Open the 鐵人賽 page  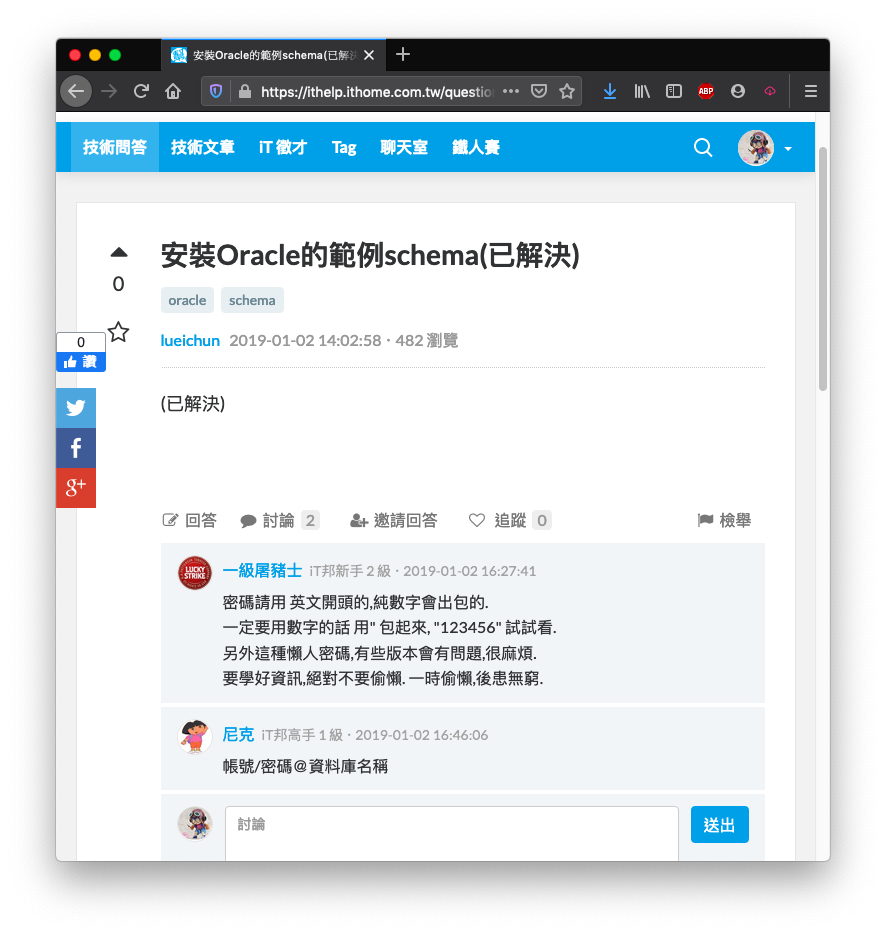[x=476, y=147]
